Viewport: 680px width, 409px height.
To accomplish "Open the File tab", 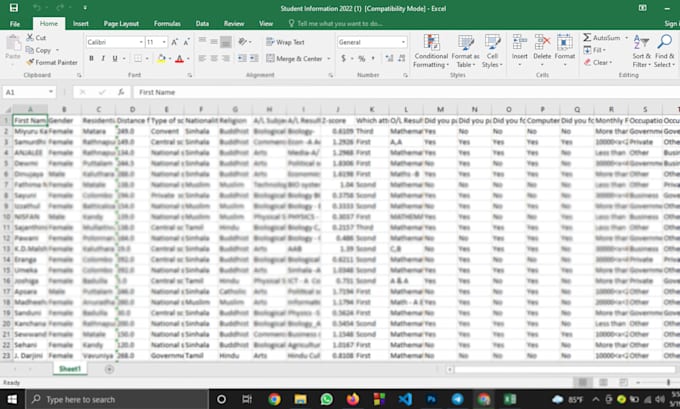I will point(15,23).
